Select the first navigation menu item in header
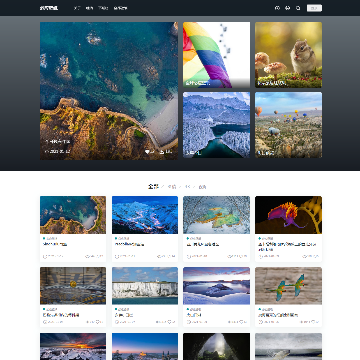 [77, 8]
